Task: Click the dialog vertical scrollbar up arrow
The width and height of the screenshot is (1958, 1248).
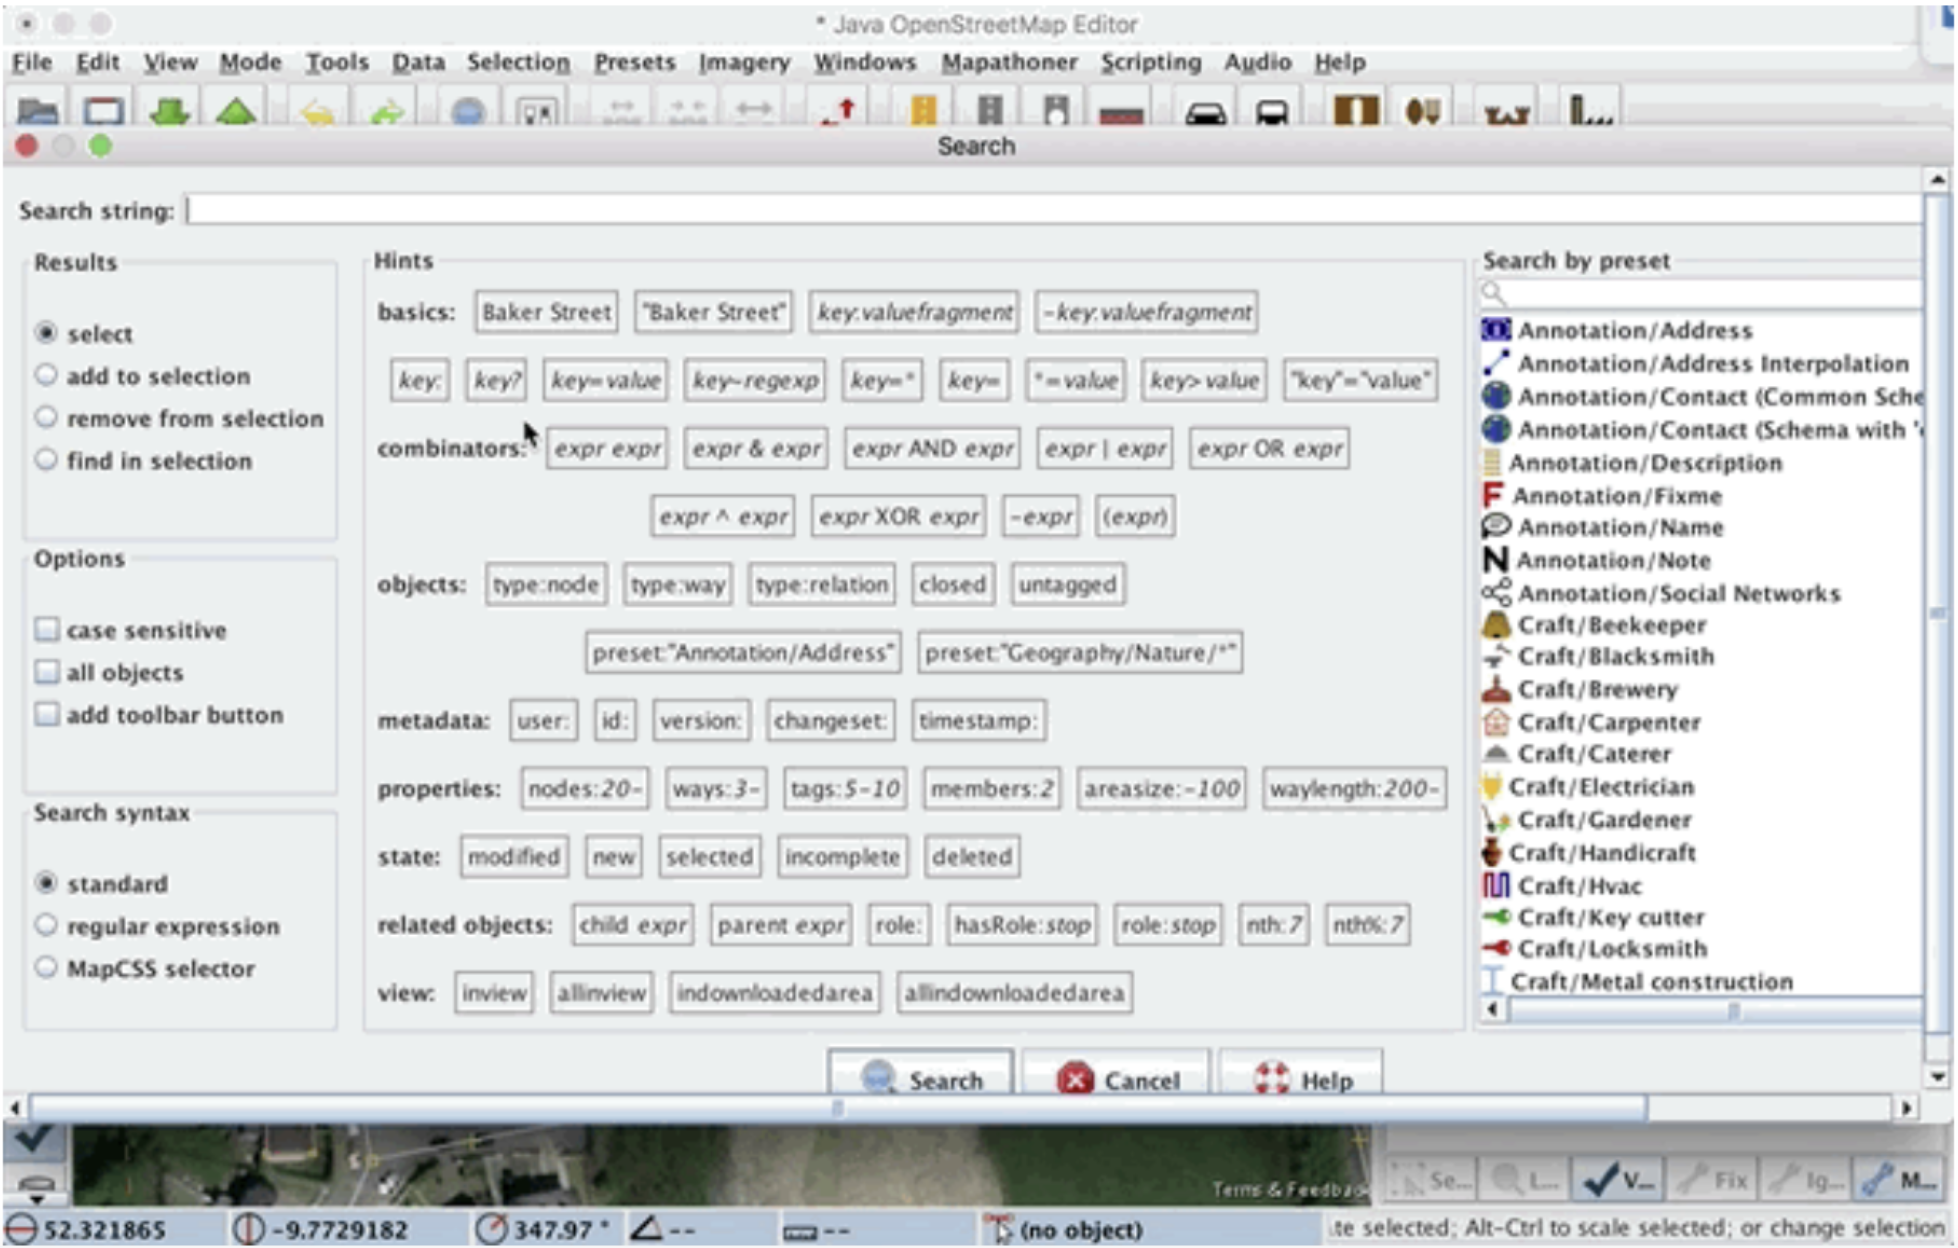Action: coord(1937,180)
